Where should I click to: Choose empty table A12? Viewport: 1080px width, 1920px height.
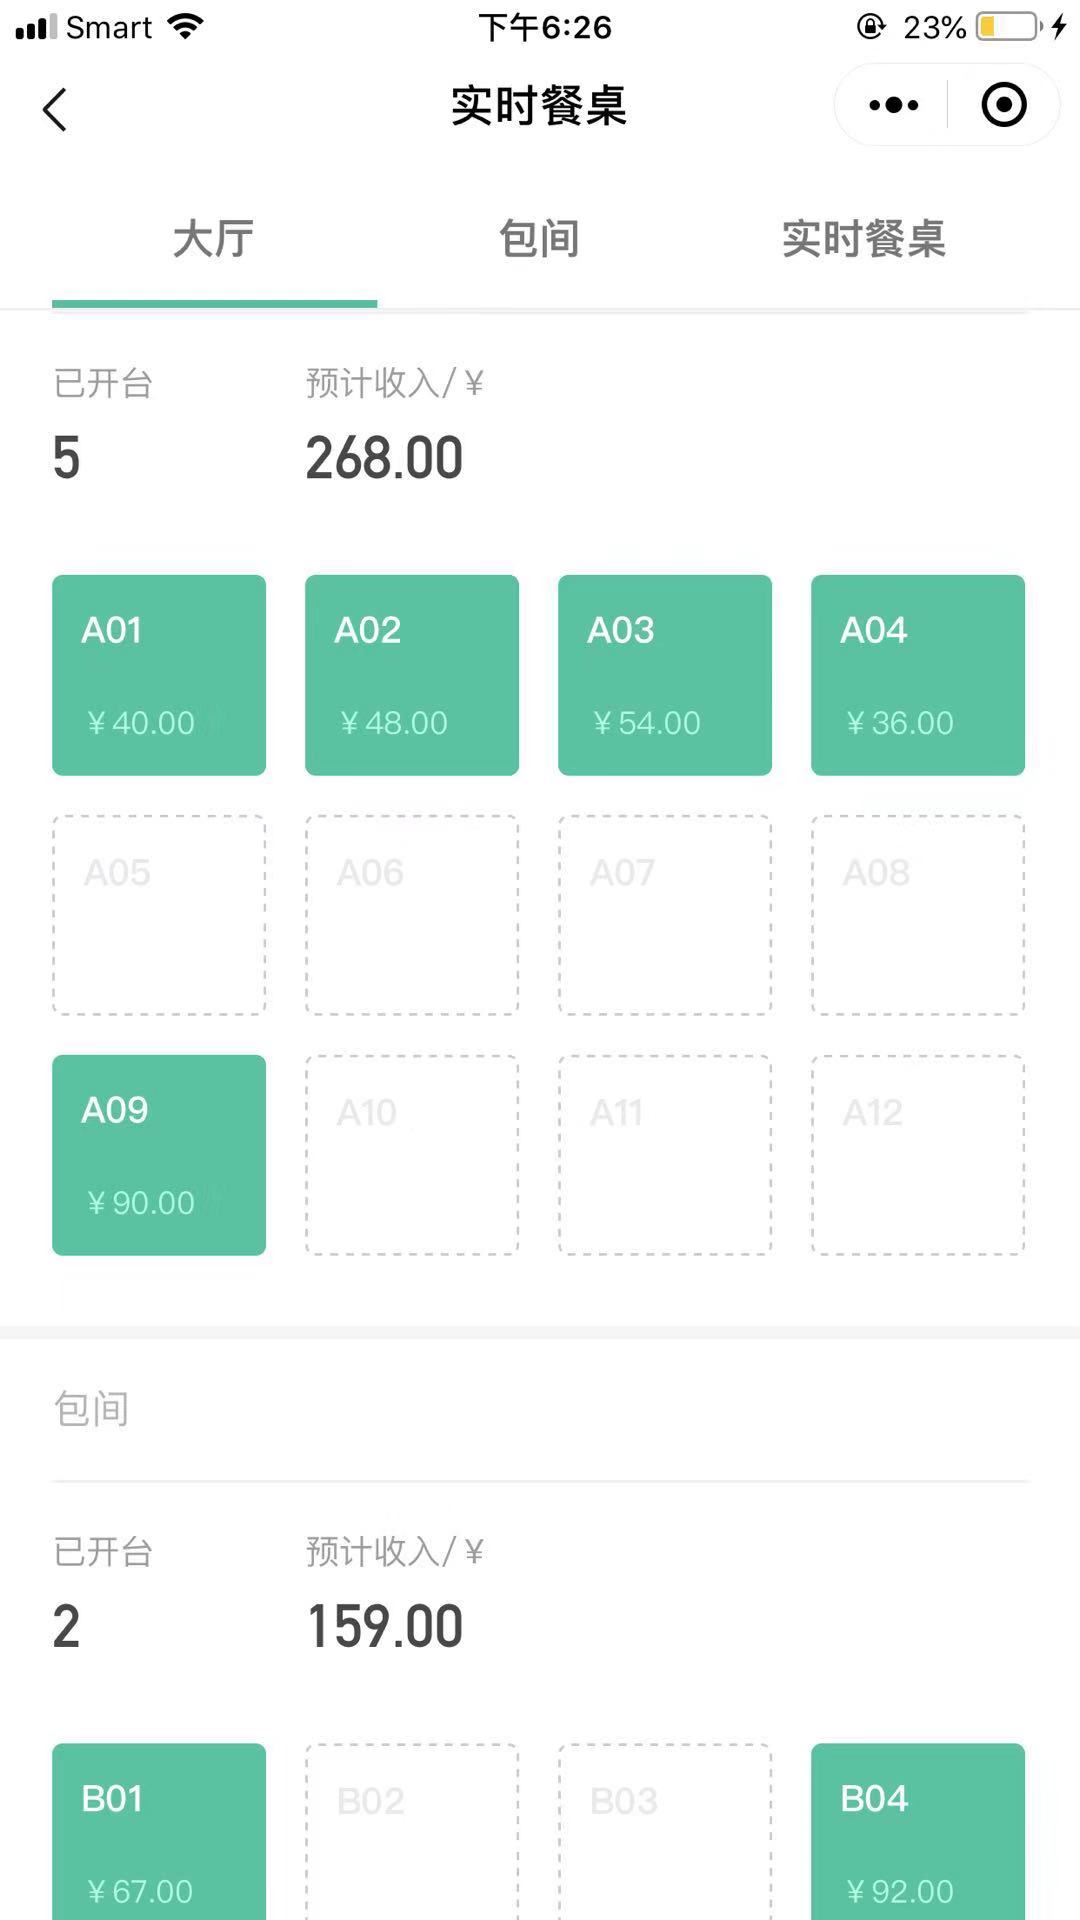tap(918, 1155)
